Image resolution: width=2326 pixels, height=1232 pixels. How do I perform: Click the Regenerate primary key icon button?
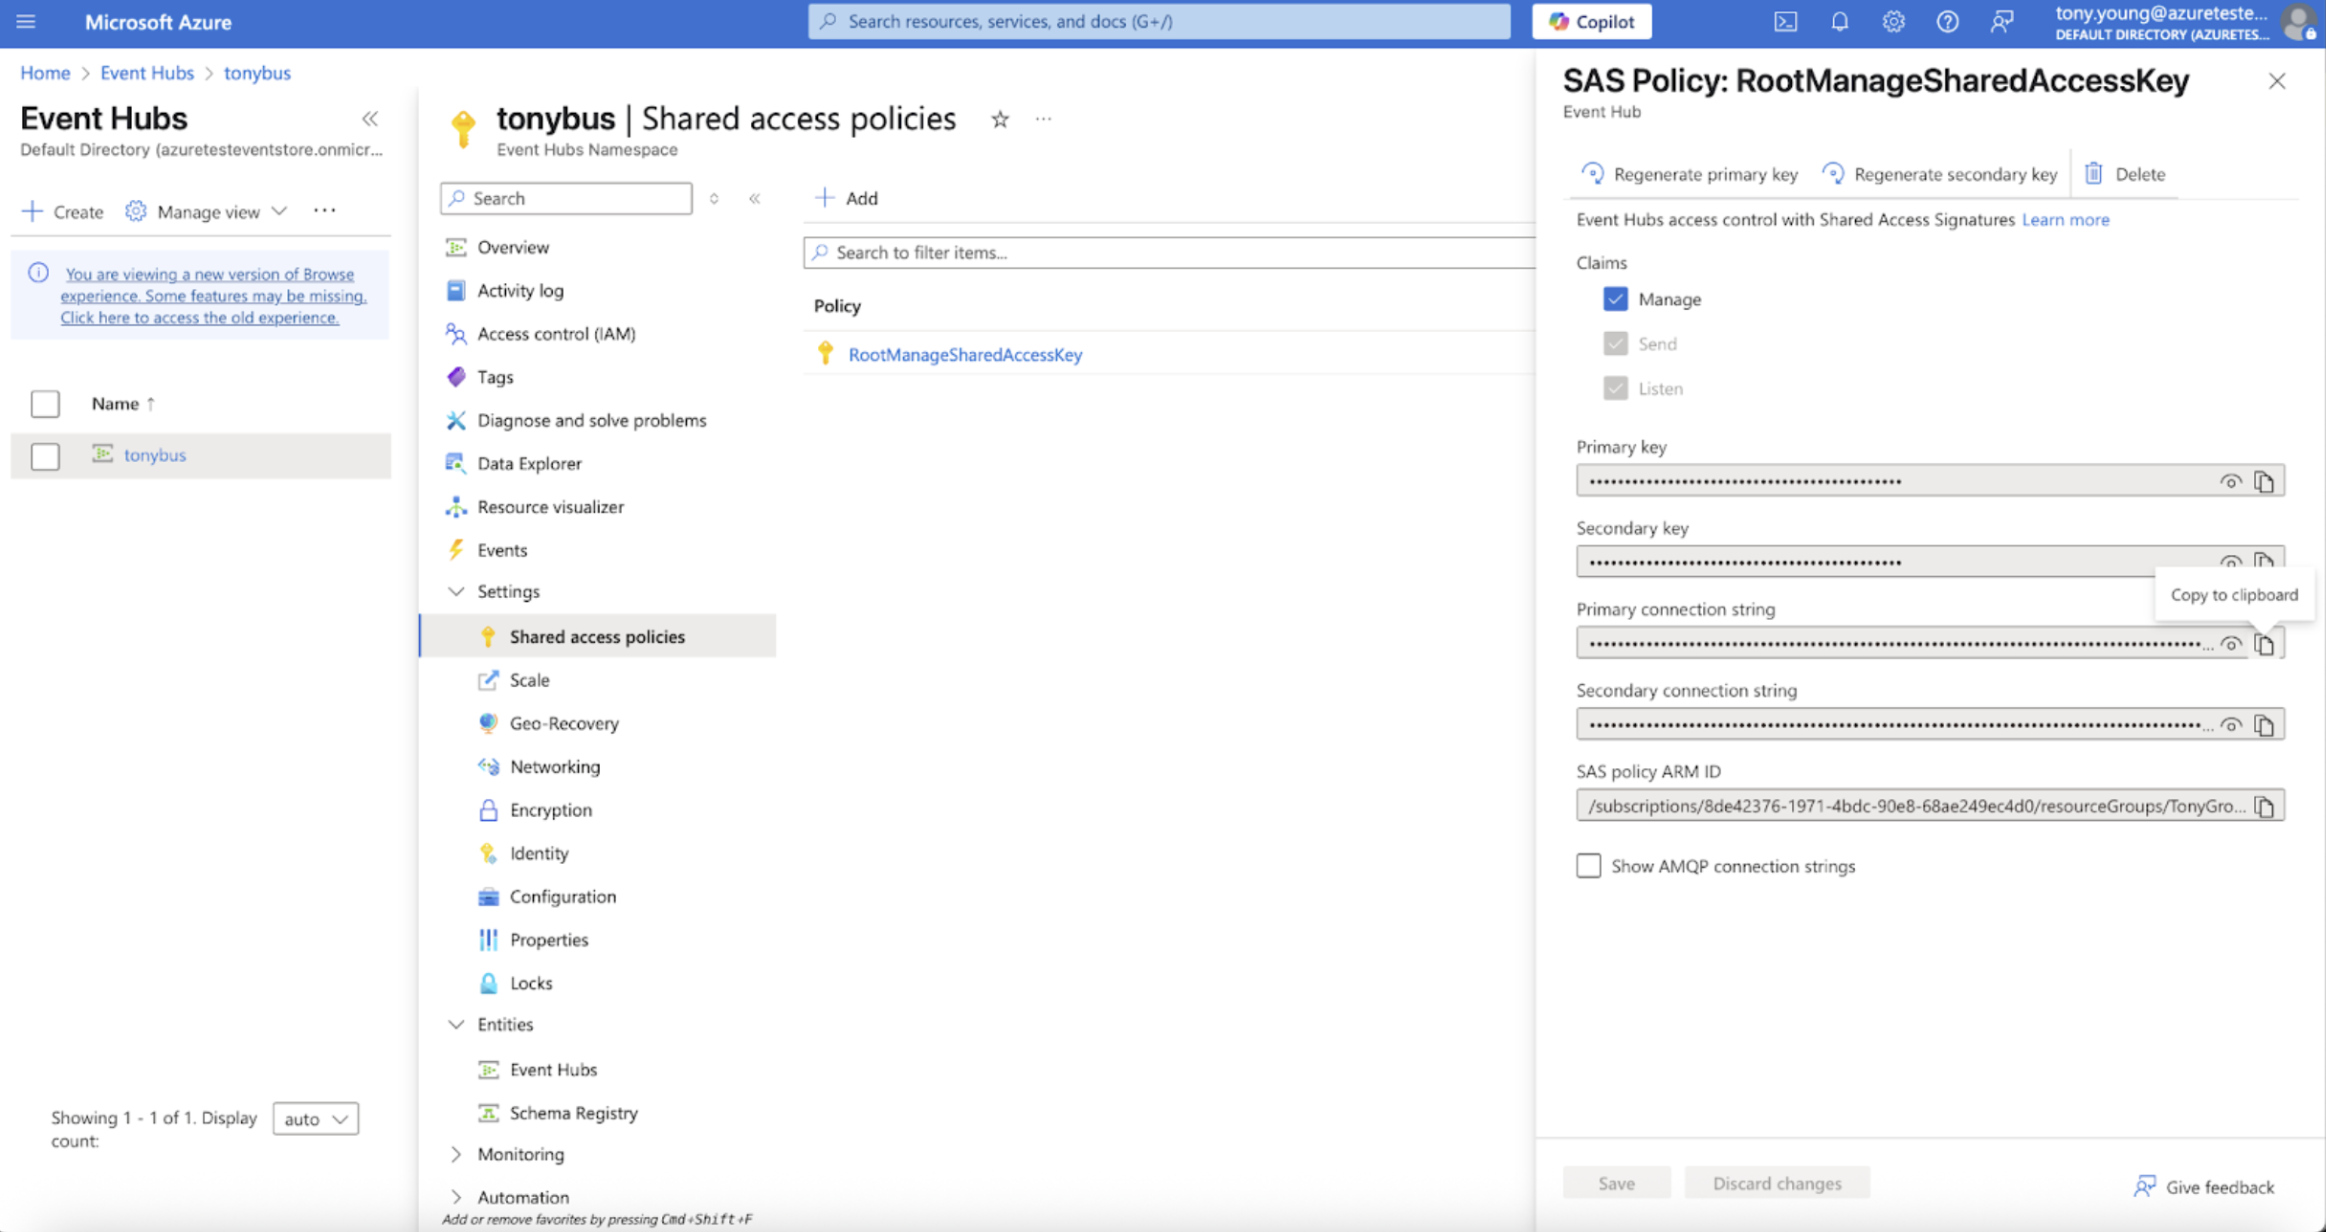(x=1592, y=174)
